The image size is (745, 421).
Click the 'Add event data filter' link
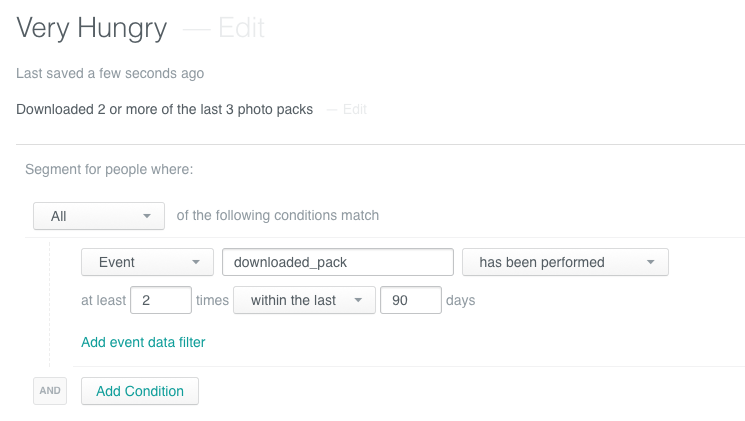[x=143, y=342]
